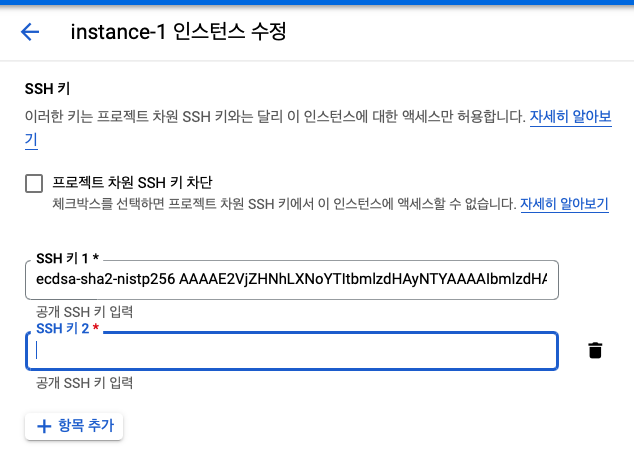
Task: Click the 'SSH 키 1 *' field label
Action: 68,258
